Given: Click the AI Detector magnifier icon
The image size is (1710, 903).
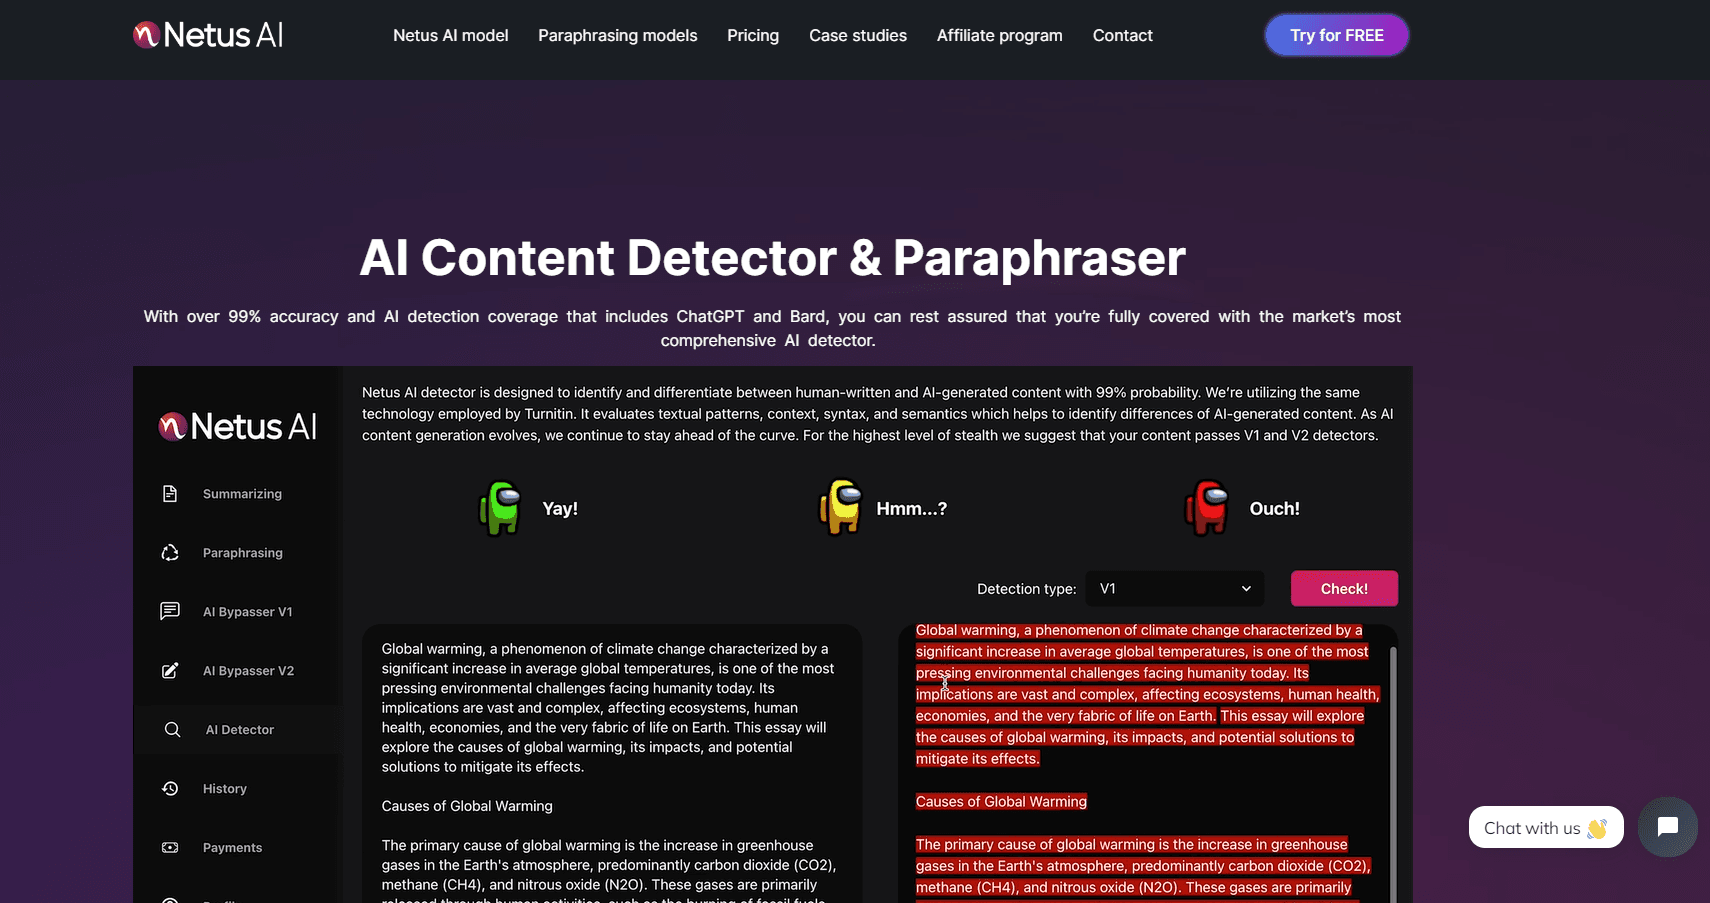Looking at the screenshot, I should (x=172, y=729).
